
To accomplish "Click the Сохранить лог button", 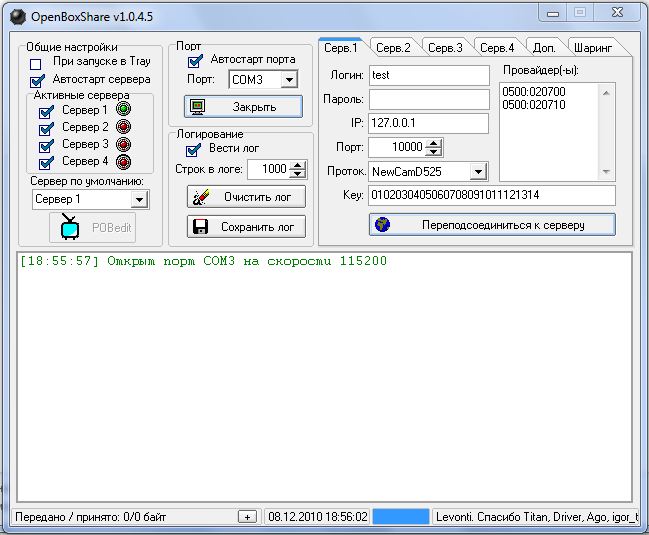I will tap(246, 227).
